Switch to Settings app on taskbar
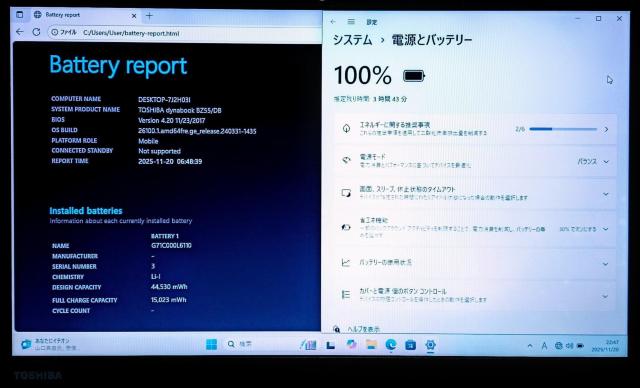640x388 pixels. click(x=430, y=345)
